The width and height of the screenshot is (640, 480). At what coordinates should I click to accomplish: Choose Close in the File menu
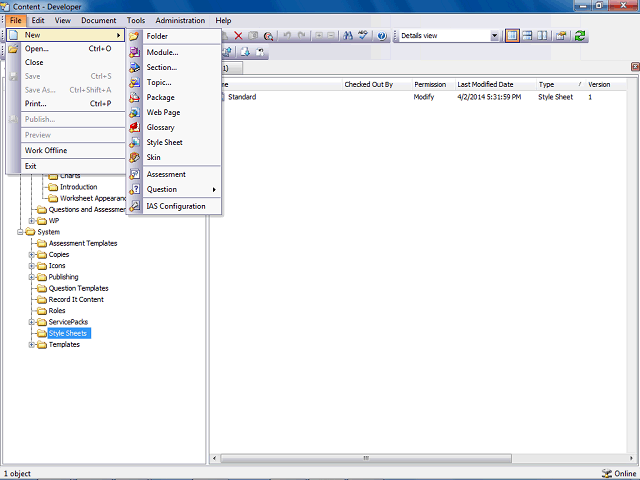pyautogui.click(x=66, y=62)
